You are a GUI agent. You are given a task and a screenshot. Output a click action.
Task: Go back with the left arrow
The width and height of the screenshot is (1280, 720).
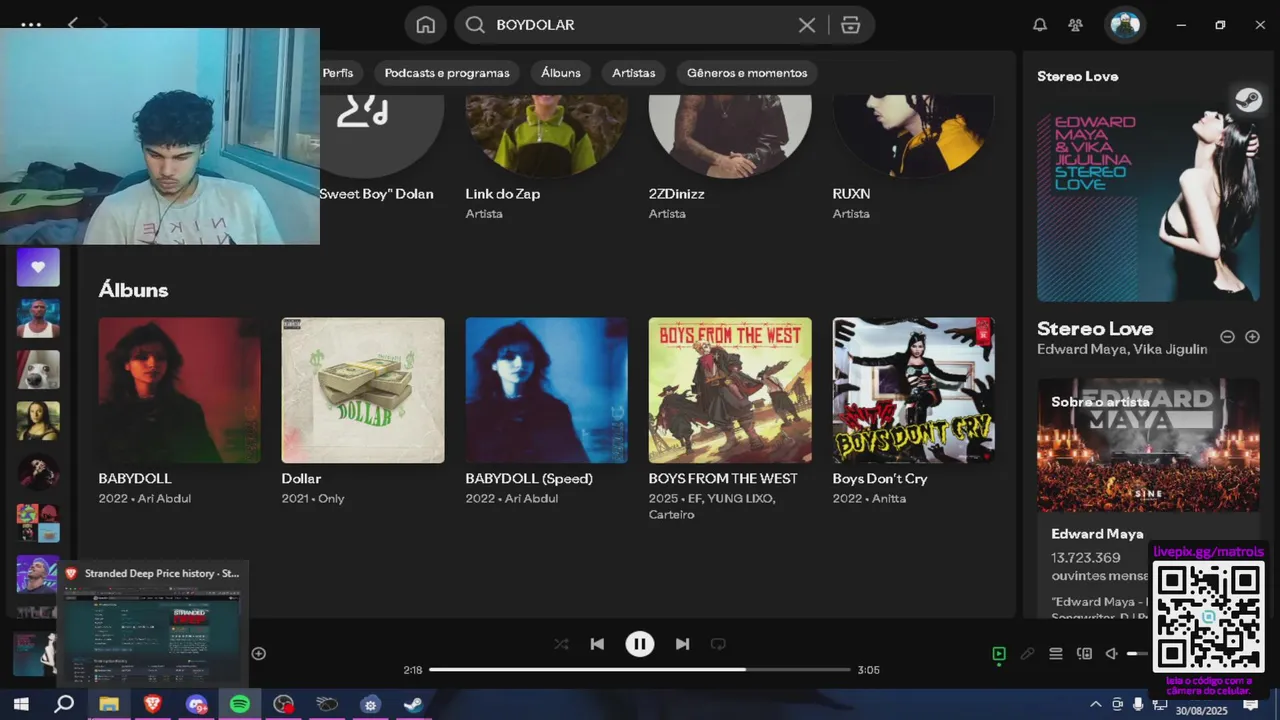tap(73, 23)
